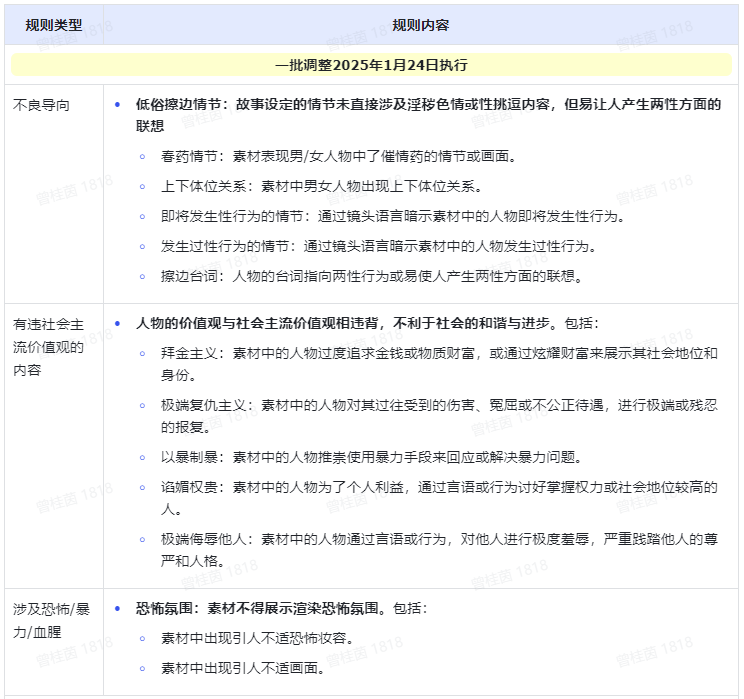Click the 规则内容 column header
Image resolution: width=744 pixels, height=699 pixels.
pyautogui.click(x=420, y=25)
